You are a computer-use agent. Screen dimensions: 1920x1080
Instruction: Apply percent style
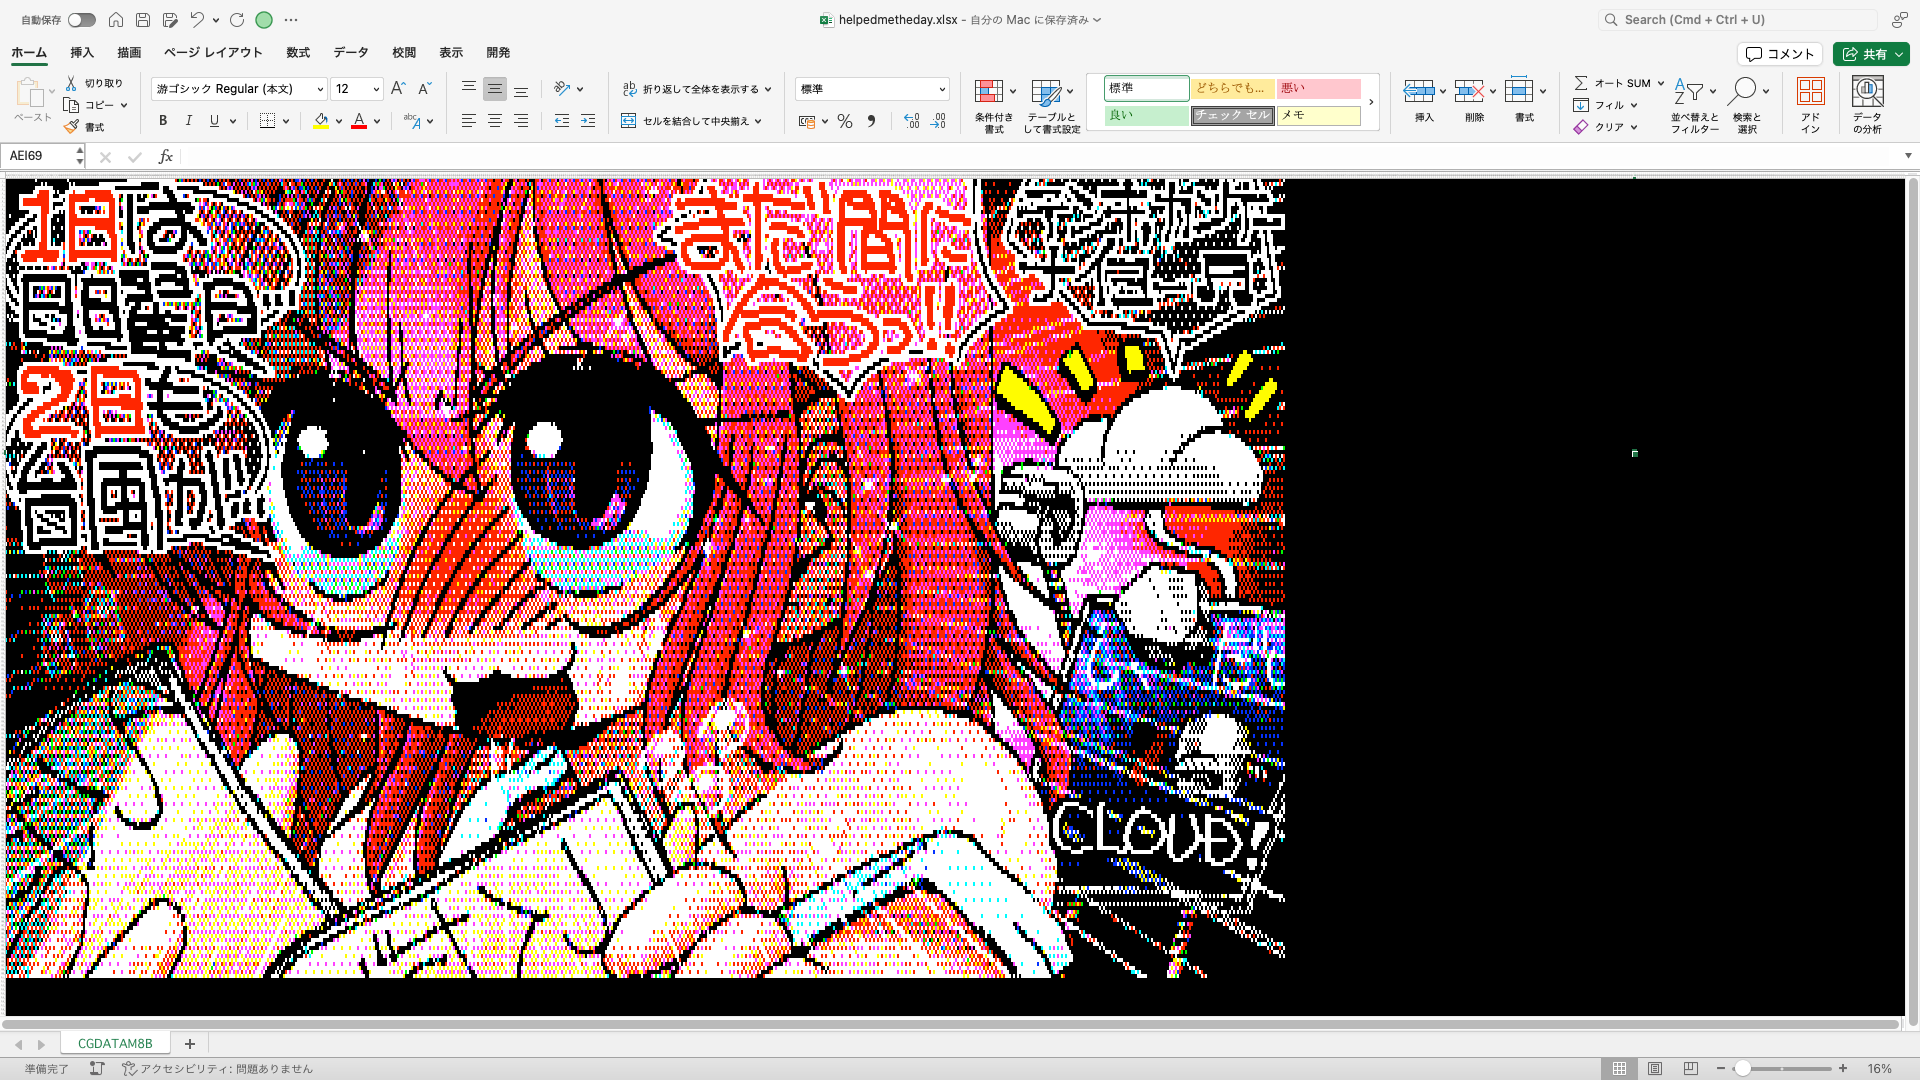845,121
